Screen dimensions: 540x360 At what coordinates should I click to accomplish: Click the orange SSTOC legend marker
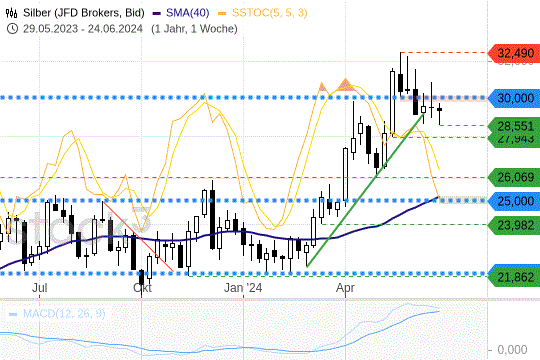click(222, 13)
